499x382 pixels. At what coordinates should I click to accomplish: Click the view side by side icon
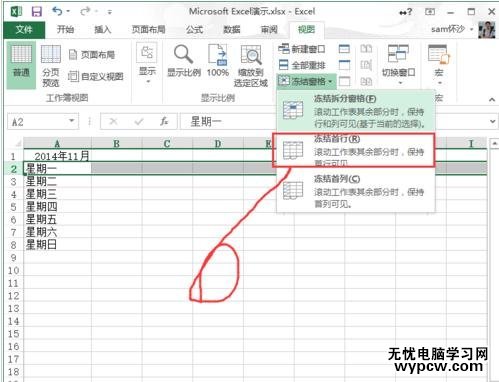coord(366,49)
